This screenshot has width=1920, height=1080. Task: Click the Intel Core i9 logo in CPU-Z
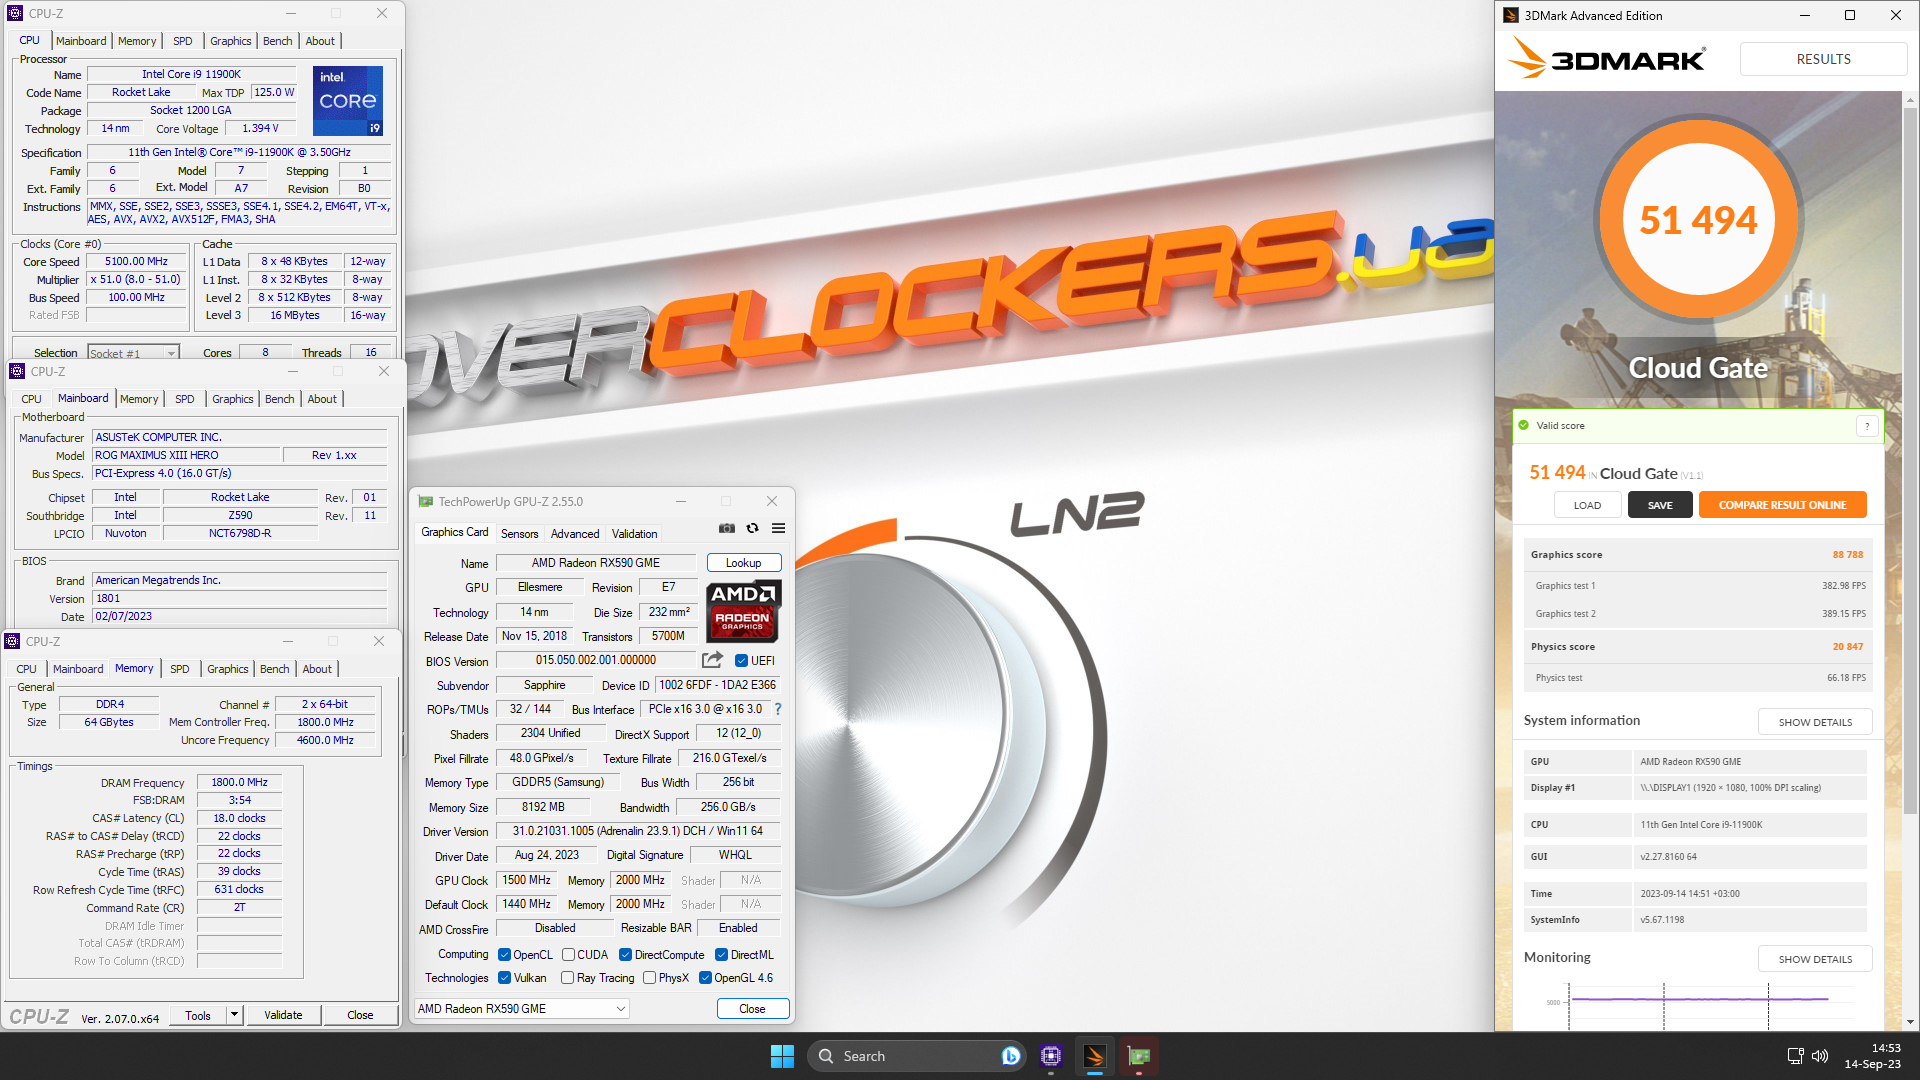click(348, 101)
